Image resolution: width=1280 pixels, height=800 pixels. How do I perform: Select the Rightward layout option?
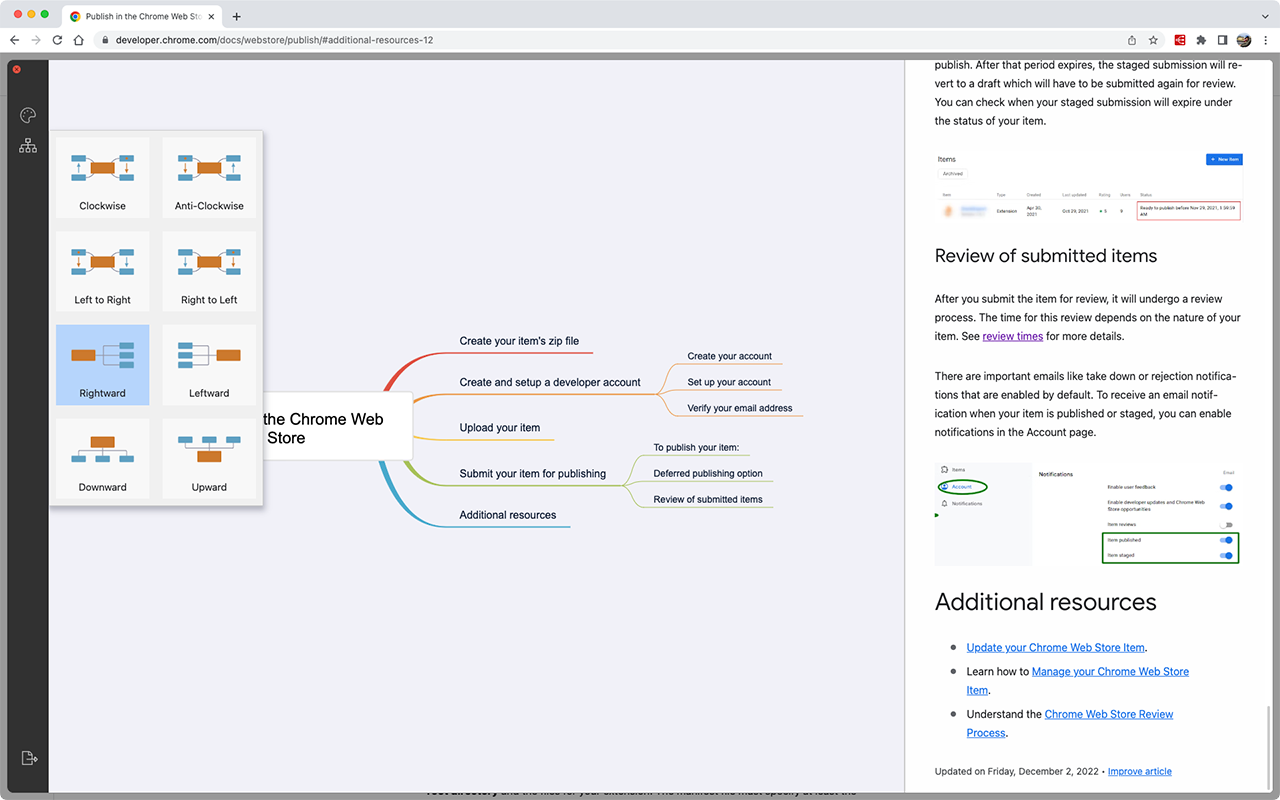pyautogui.click(x=102, y=365)
